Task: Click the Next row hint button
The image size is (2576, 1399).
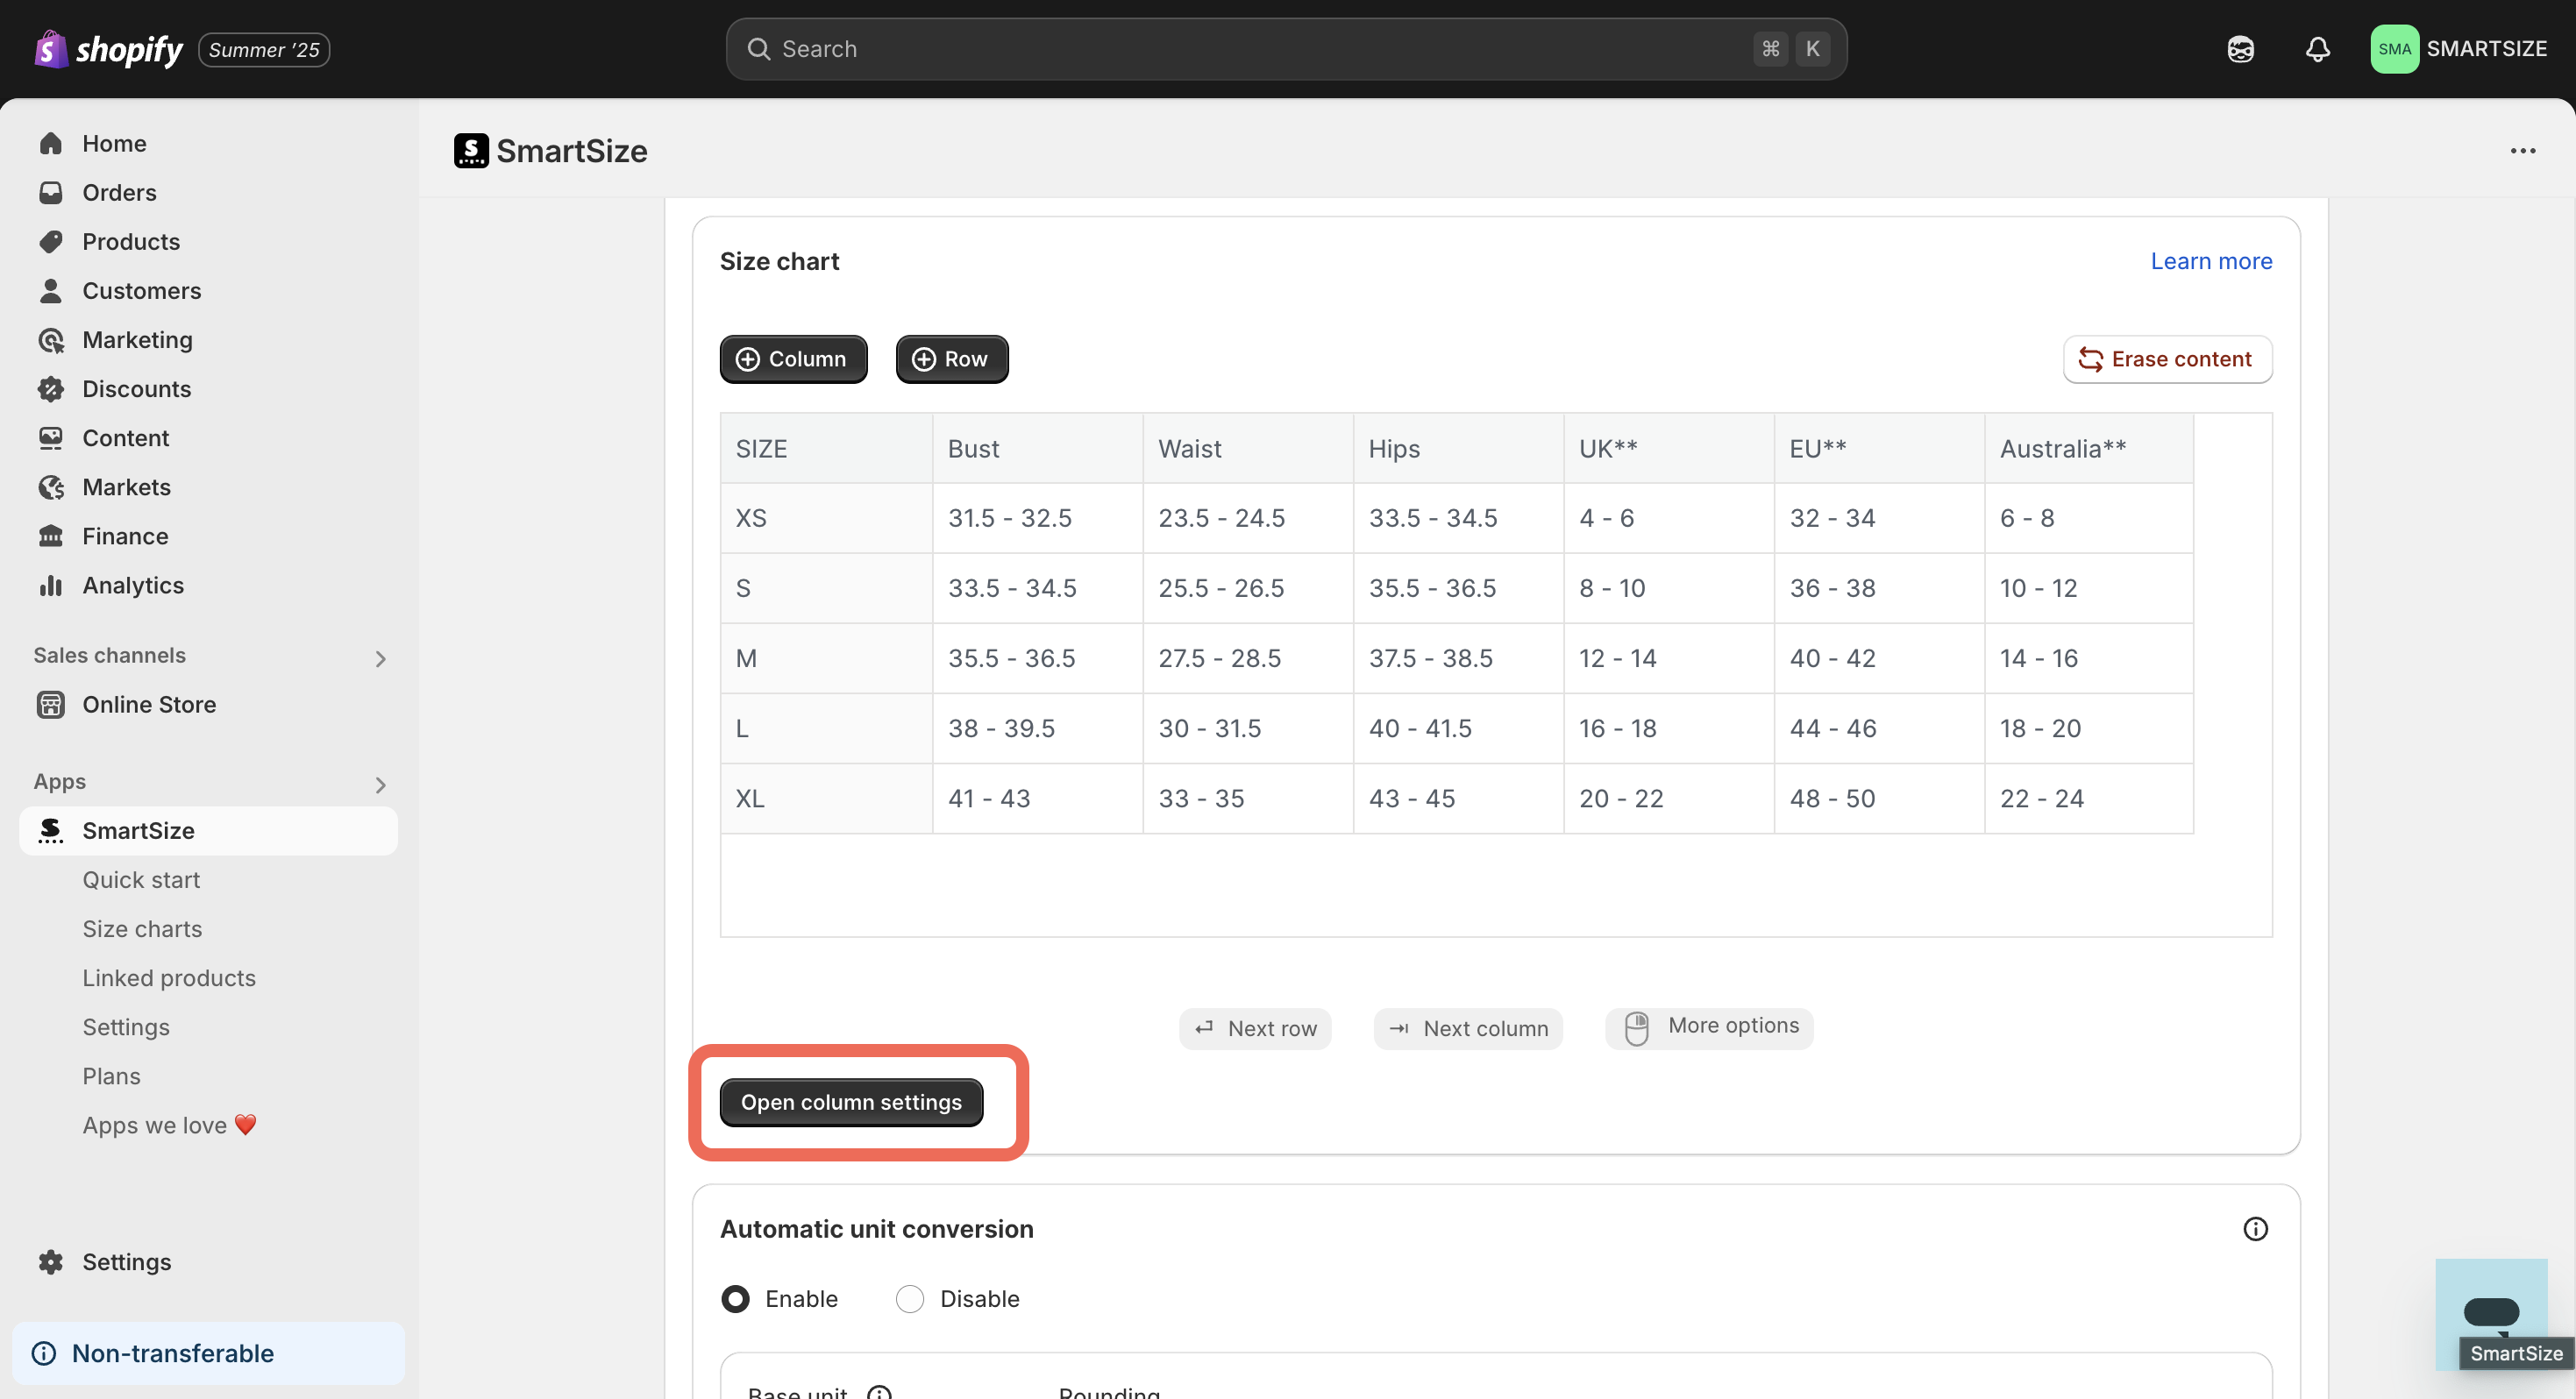Action: [x=1255, y=1028]
